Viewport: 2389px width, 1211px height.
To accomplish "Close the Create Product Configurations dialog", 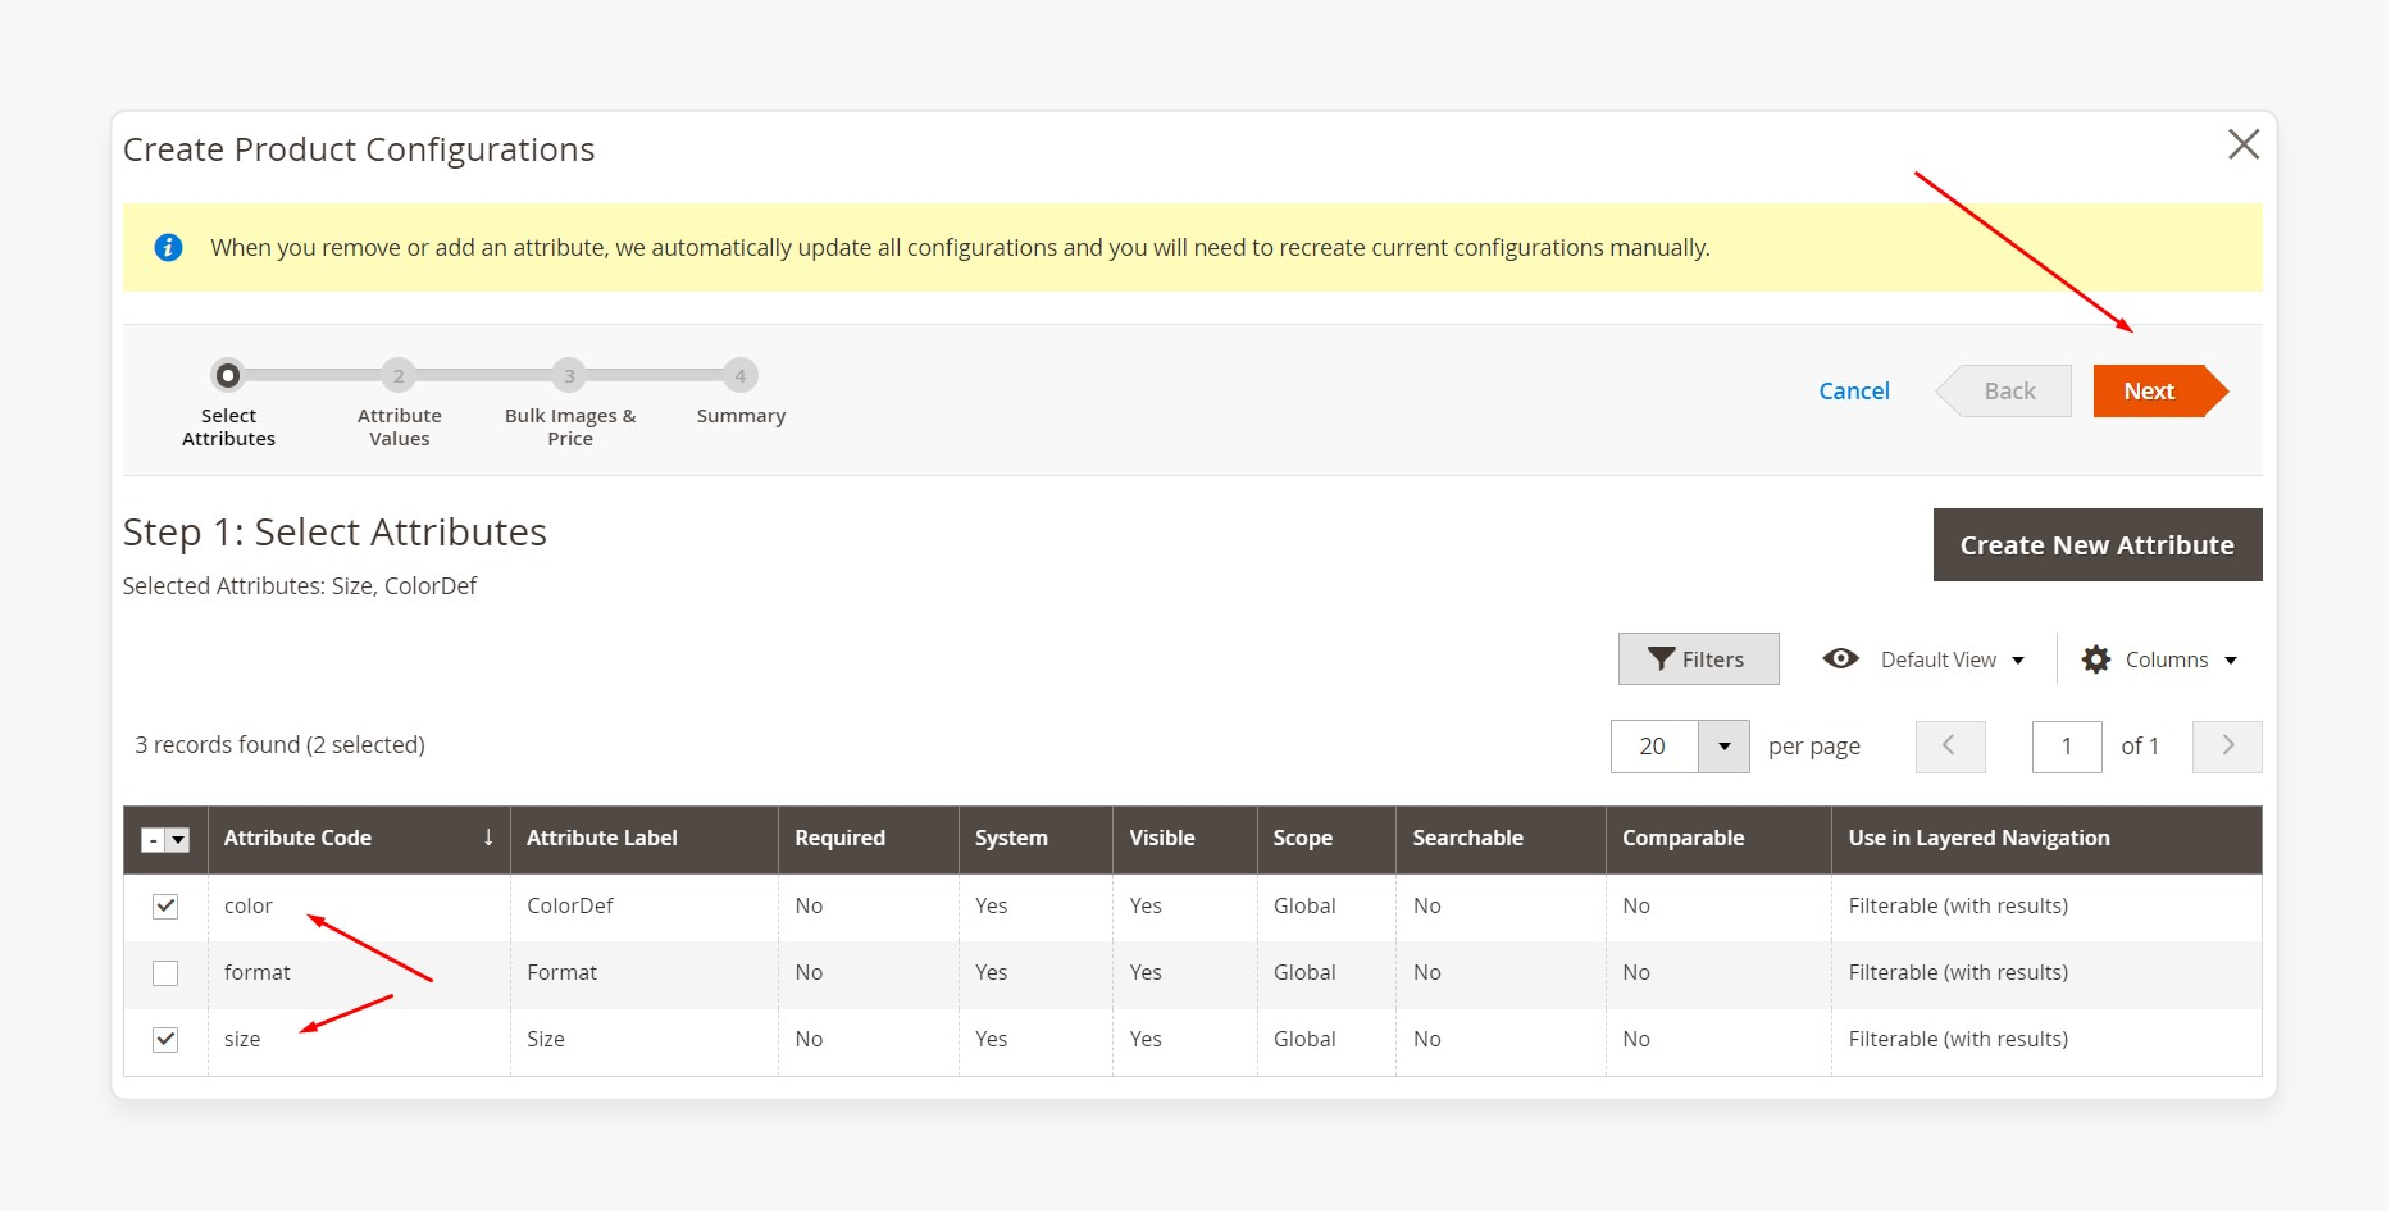I will [2243, 145].
